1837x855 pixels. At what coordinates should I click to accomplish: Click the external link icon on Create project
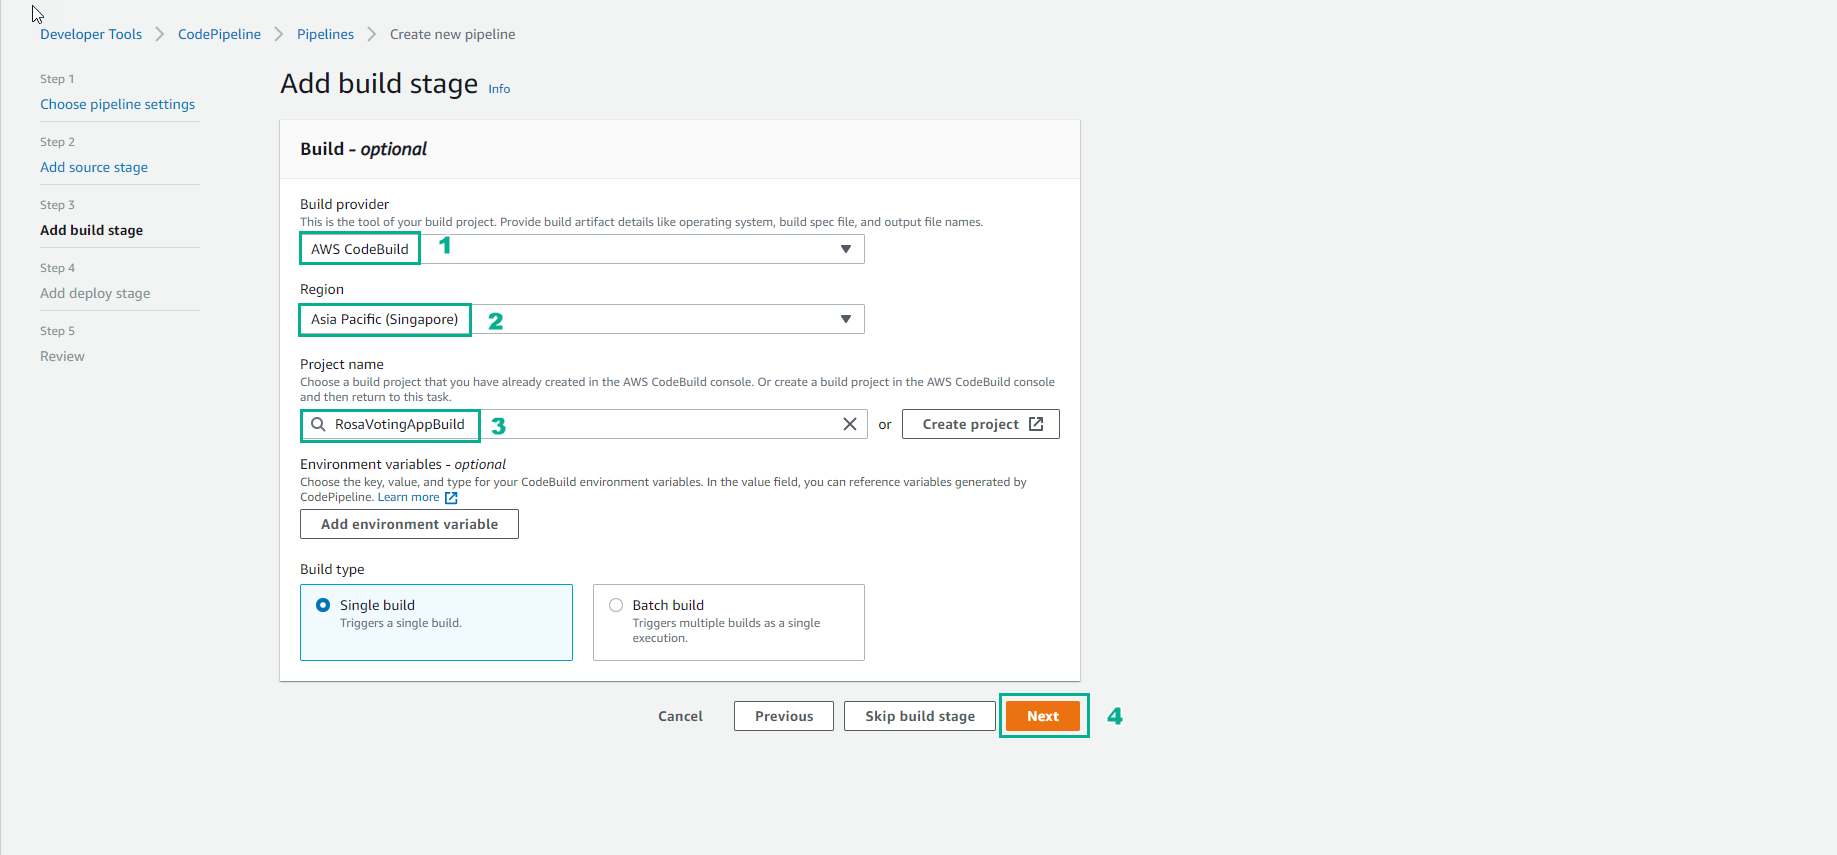1036,424
